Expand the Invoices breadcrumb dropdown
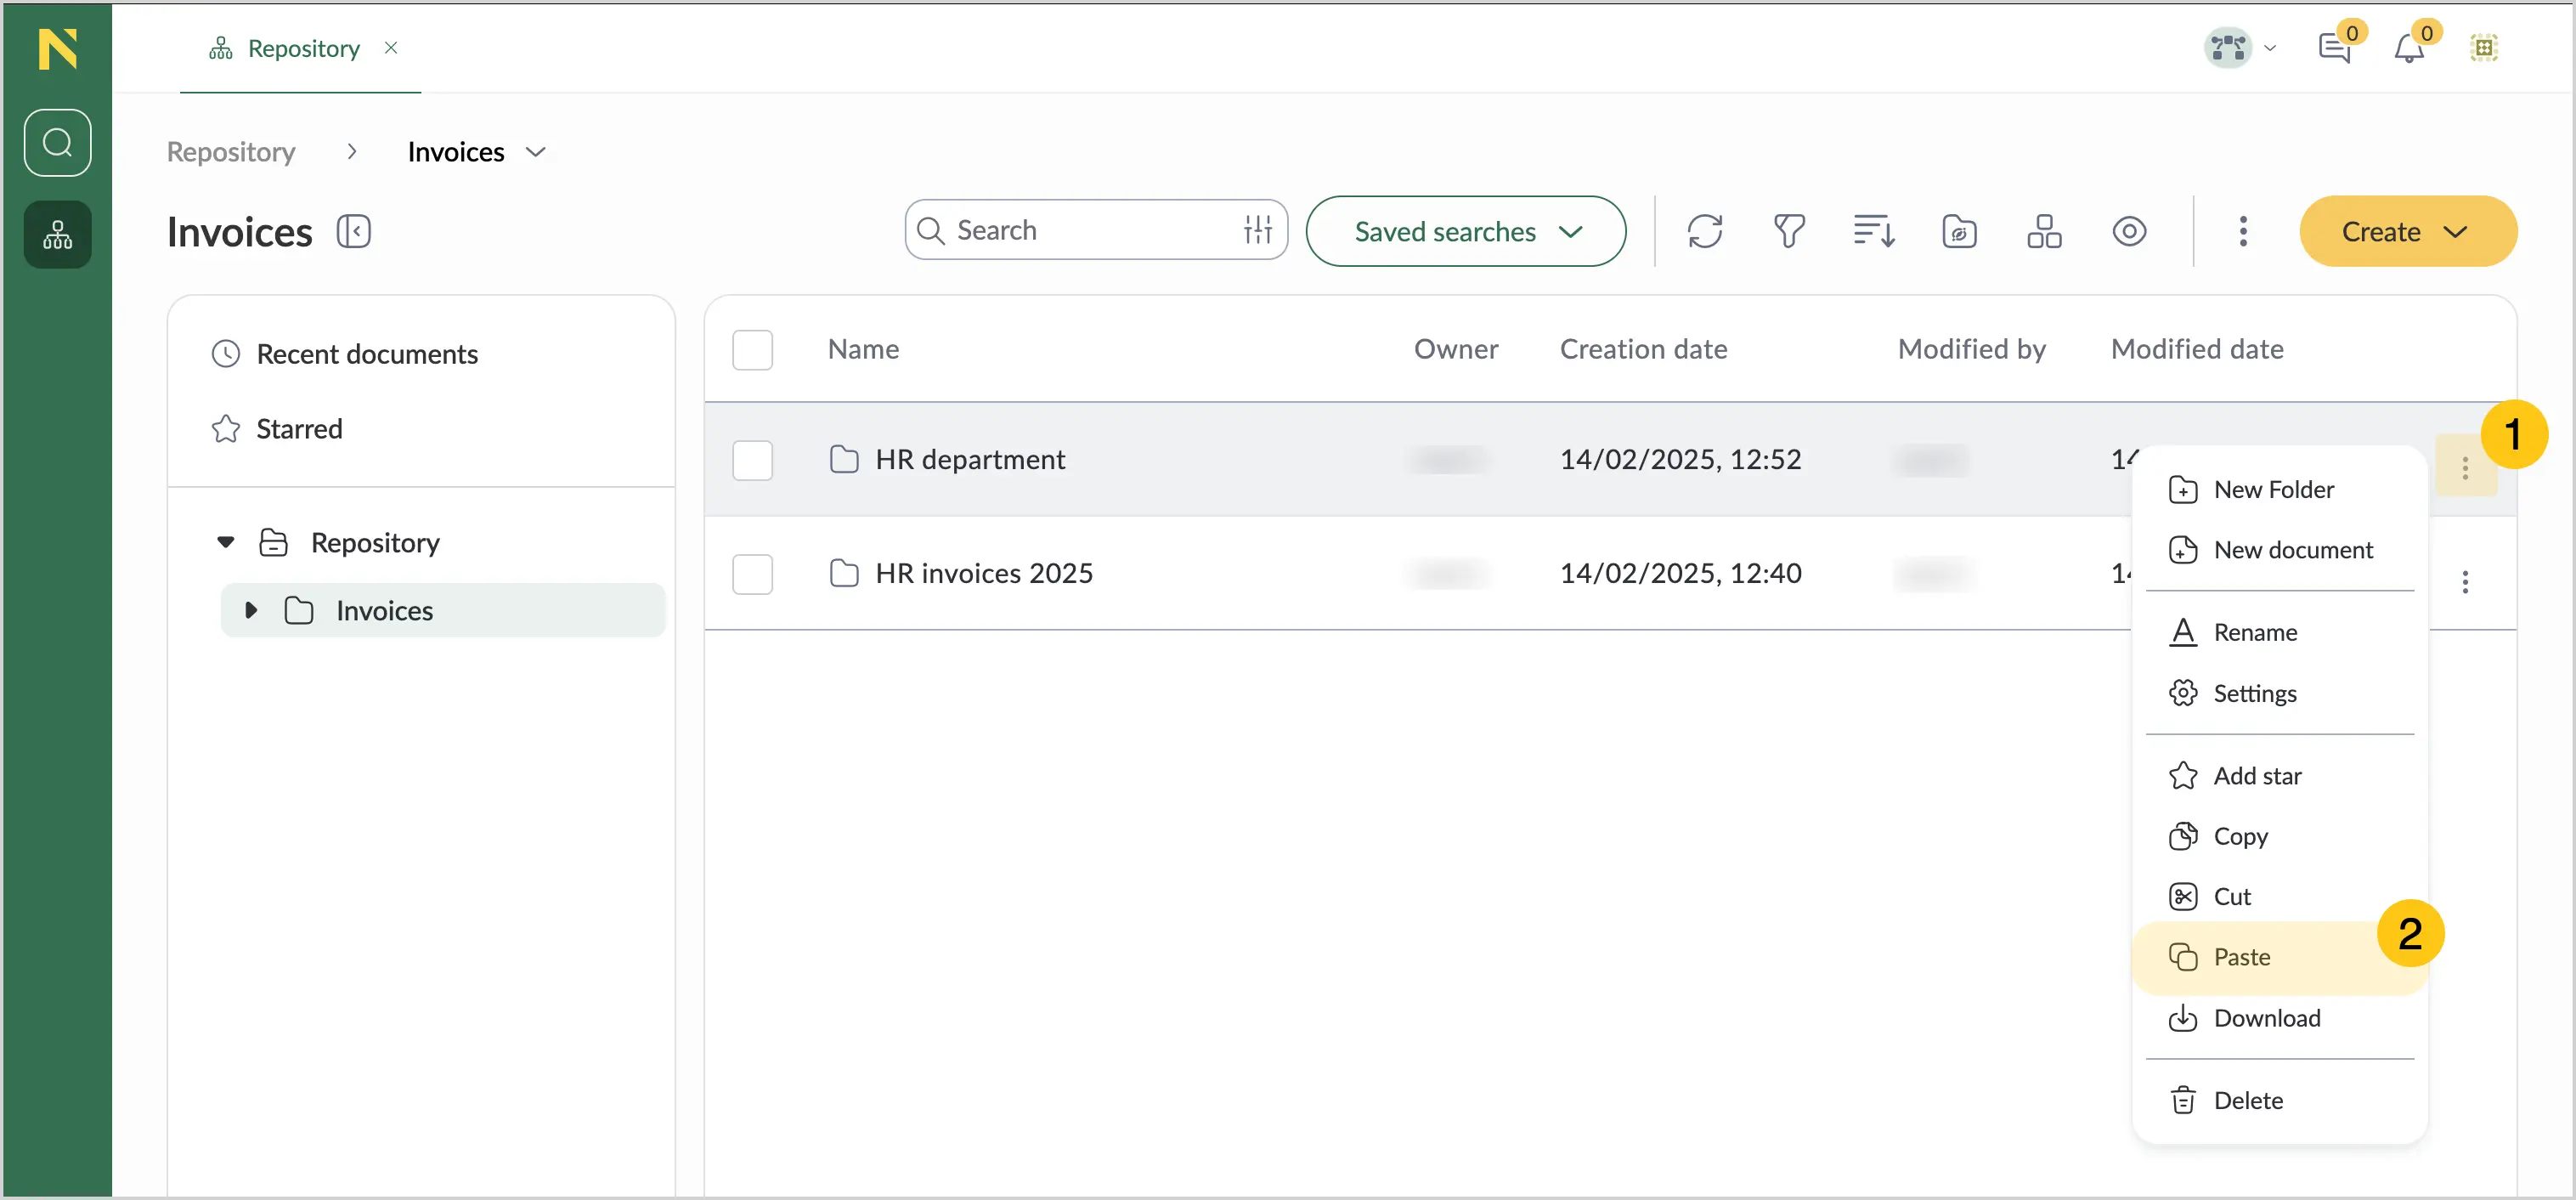Viewport: 2576px width, 1200px height. coord(536,152)
